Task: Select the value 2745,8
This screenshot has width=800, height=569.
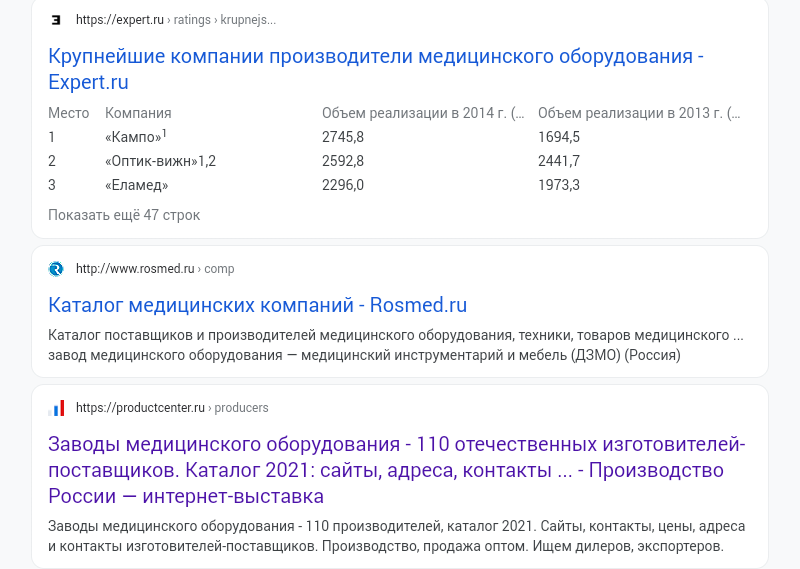Action: coord(343,137)
